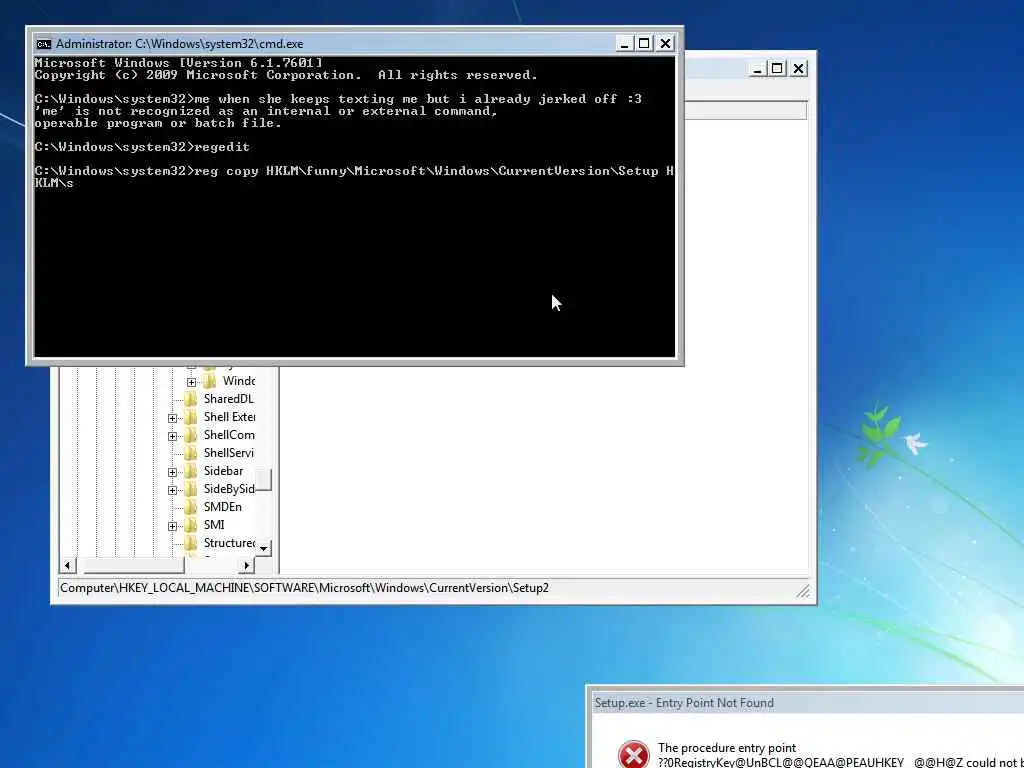
Task: Maximize the Command Prompt window
Action: click(x=644, y=44)
